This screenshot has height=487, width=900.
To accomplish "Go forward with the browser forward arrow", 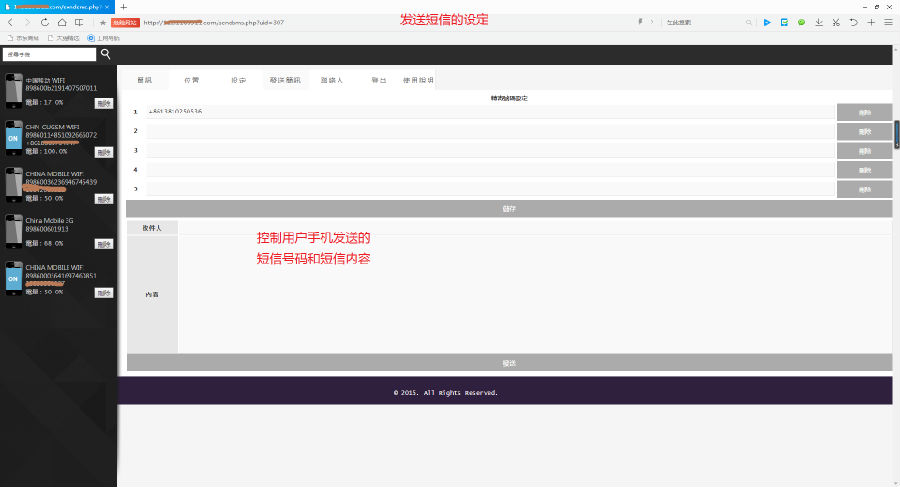I will click(27, 22).
